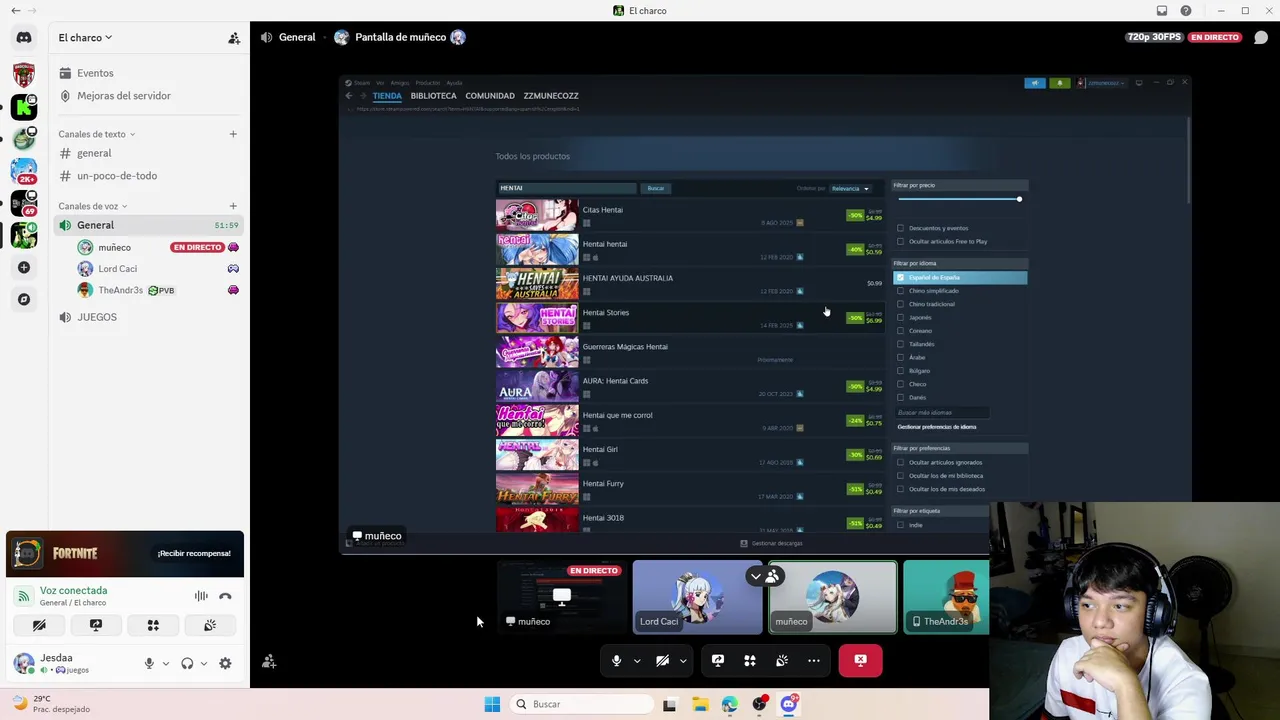Mute microphone in user panel
The width and height of the screenshot is (1280, 720).
tap(149, 663)
